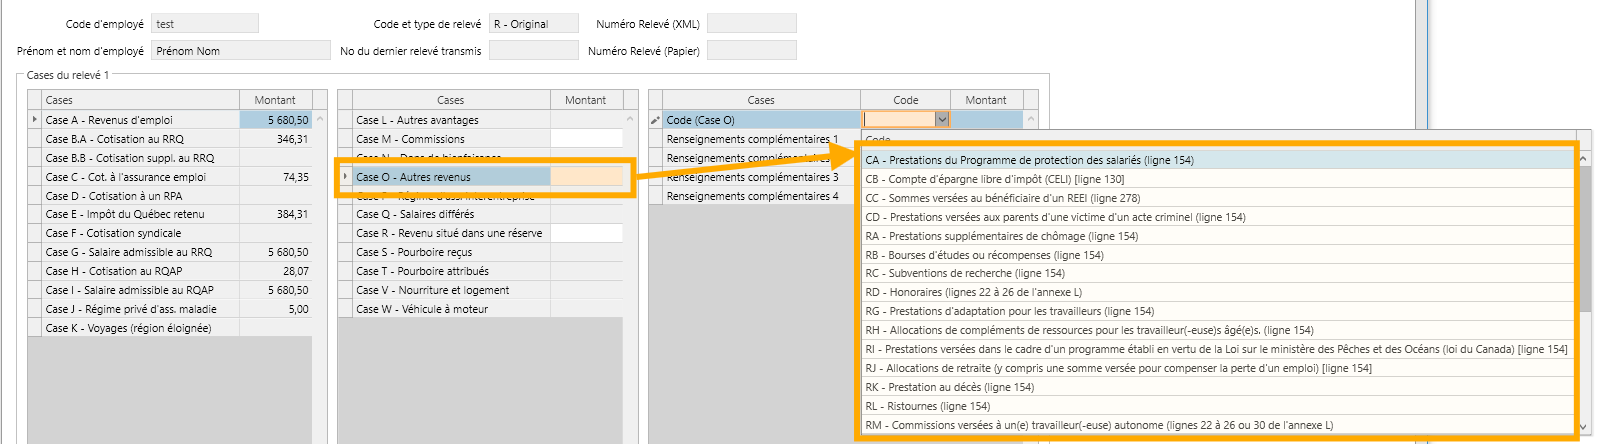Select CA - Prestations du Programme de protection des salariés
1597x444 pixels.
click(1219, 160)
